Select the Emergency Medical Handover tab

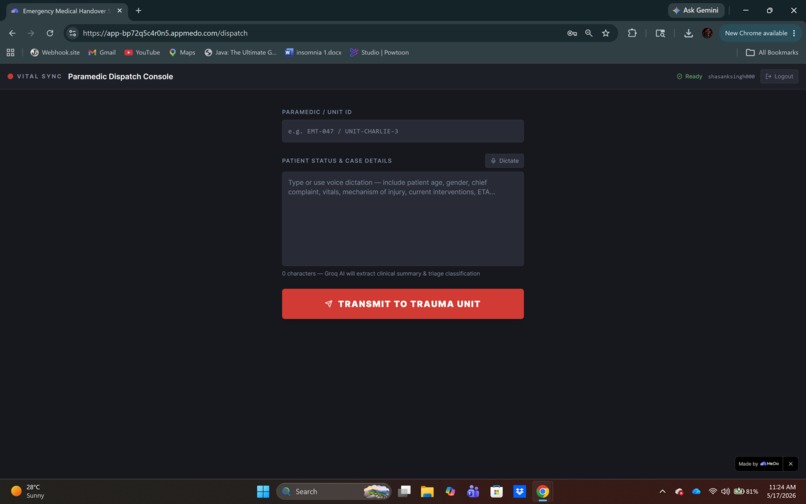point(66,11)
